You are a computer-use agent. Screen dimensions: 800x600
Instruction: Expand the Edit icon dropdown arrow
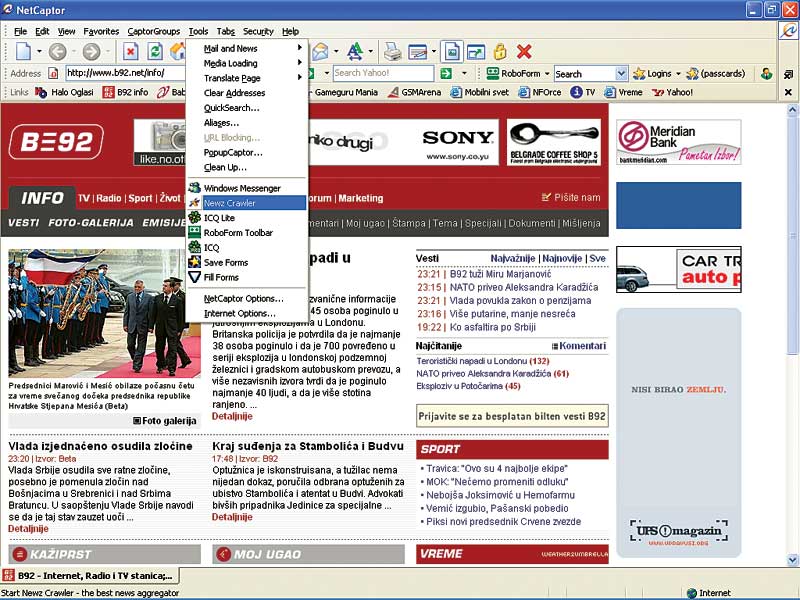click(x=433, y=52)
